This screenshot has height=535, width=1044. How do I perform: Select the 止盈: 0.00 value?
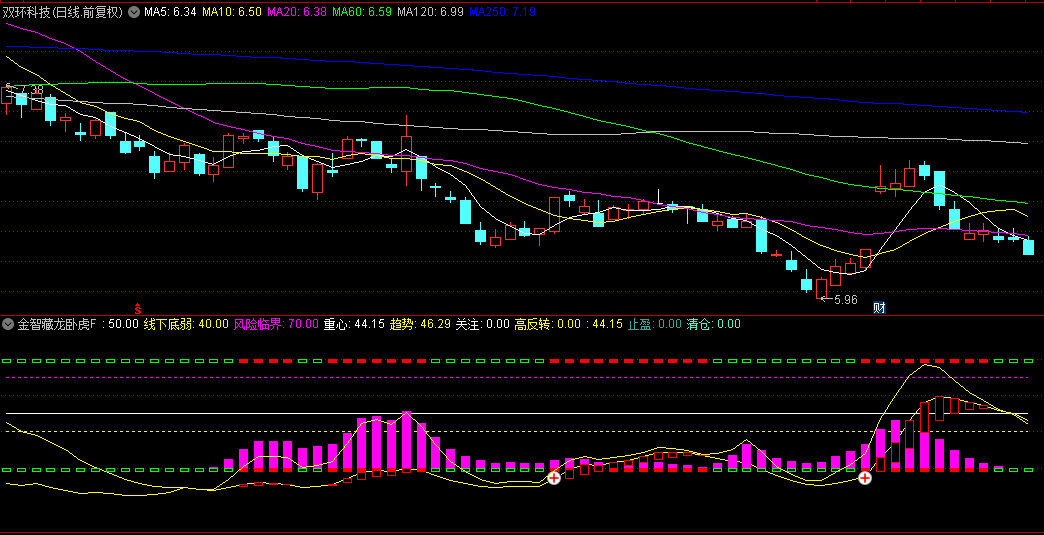[x=655, y=325]
